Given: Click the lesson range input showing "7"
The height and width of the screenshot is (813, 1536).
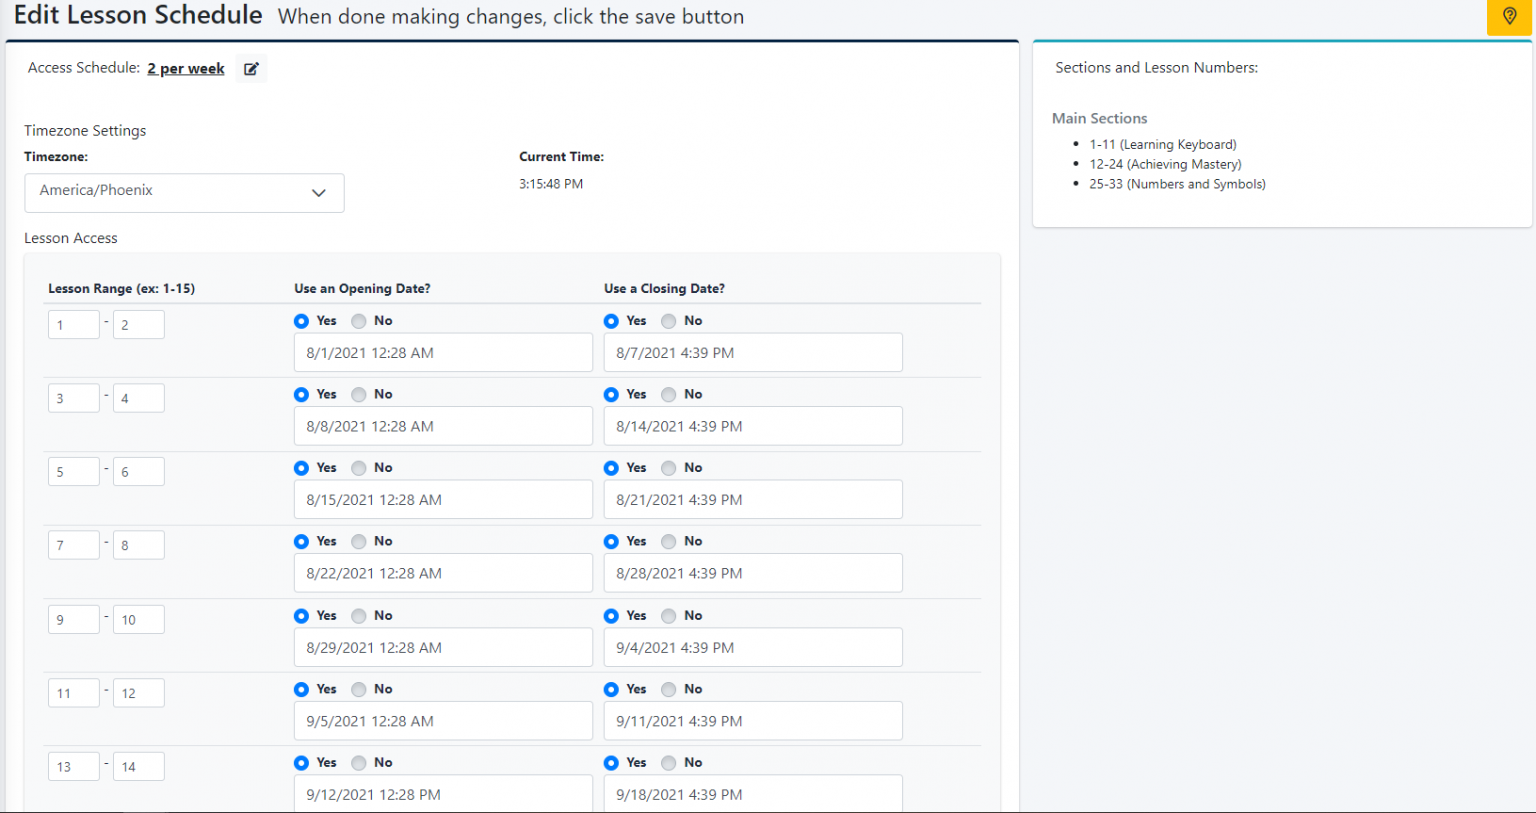Looking at the screenshot, I should point(73,545).
